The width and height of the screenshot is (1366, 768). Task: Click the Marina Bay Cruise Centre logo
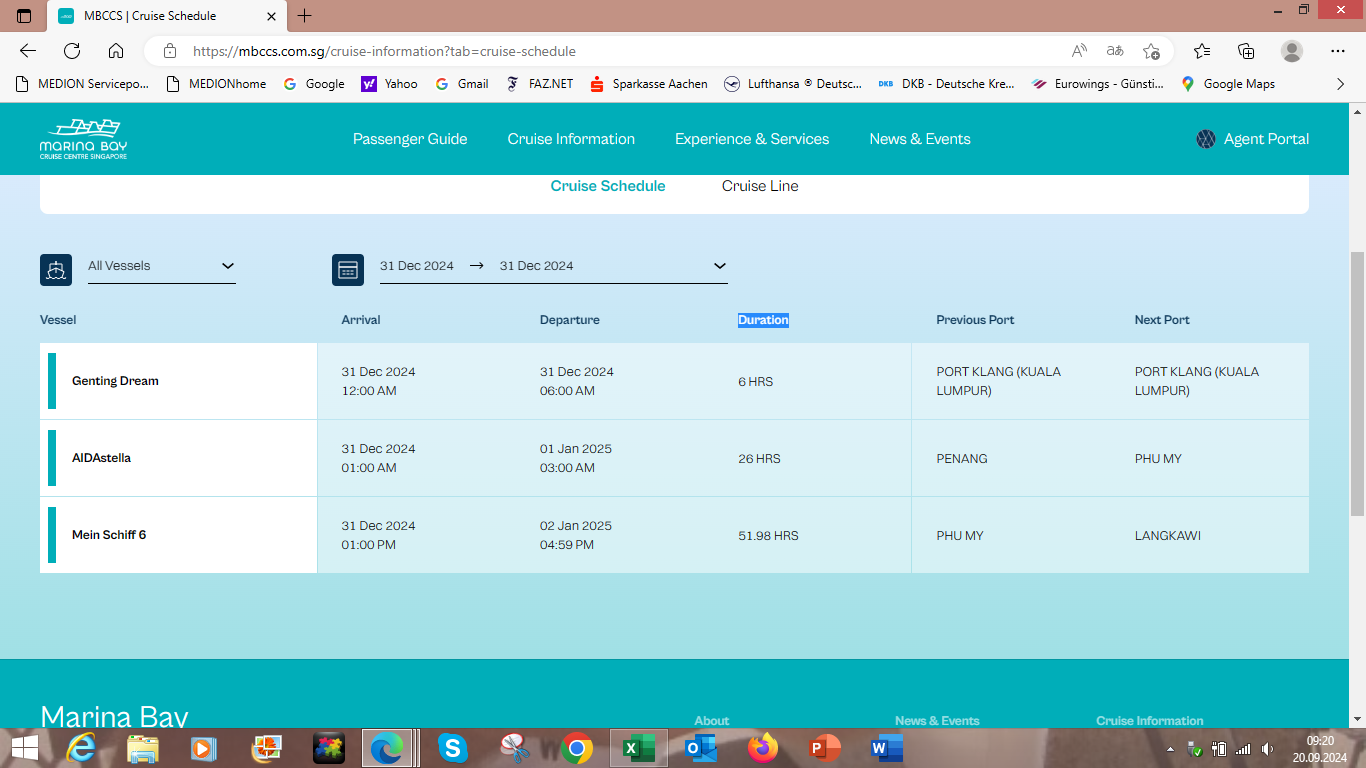(x=83, y=139)
